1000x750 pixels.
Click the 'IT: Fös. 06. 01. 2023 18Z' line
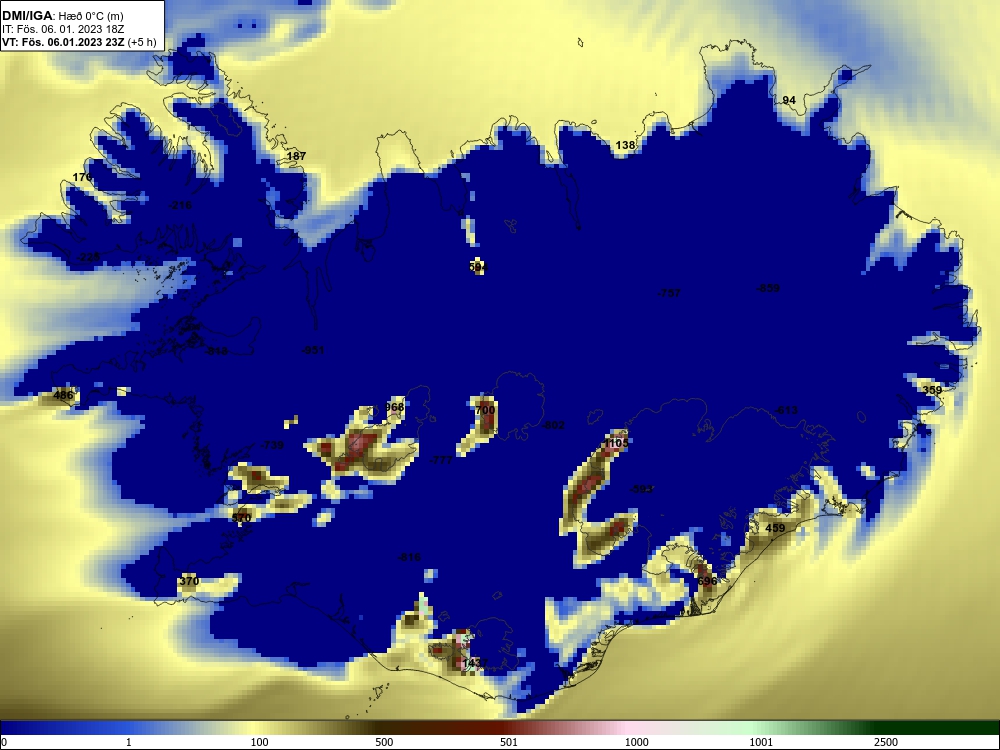(62, 29)
